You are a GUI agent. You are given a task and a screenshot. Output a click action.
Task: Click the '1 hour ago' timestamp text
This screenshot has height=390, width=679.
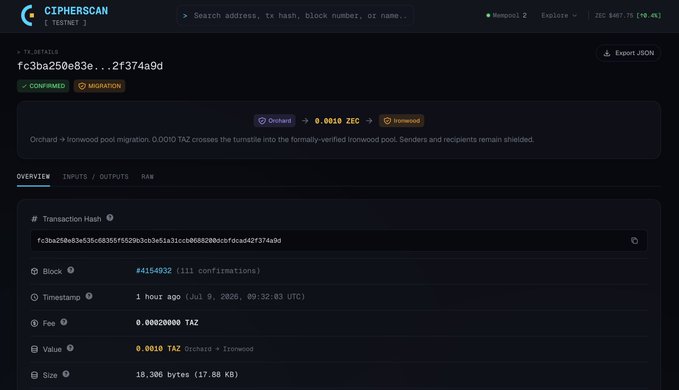158,297
